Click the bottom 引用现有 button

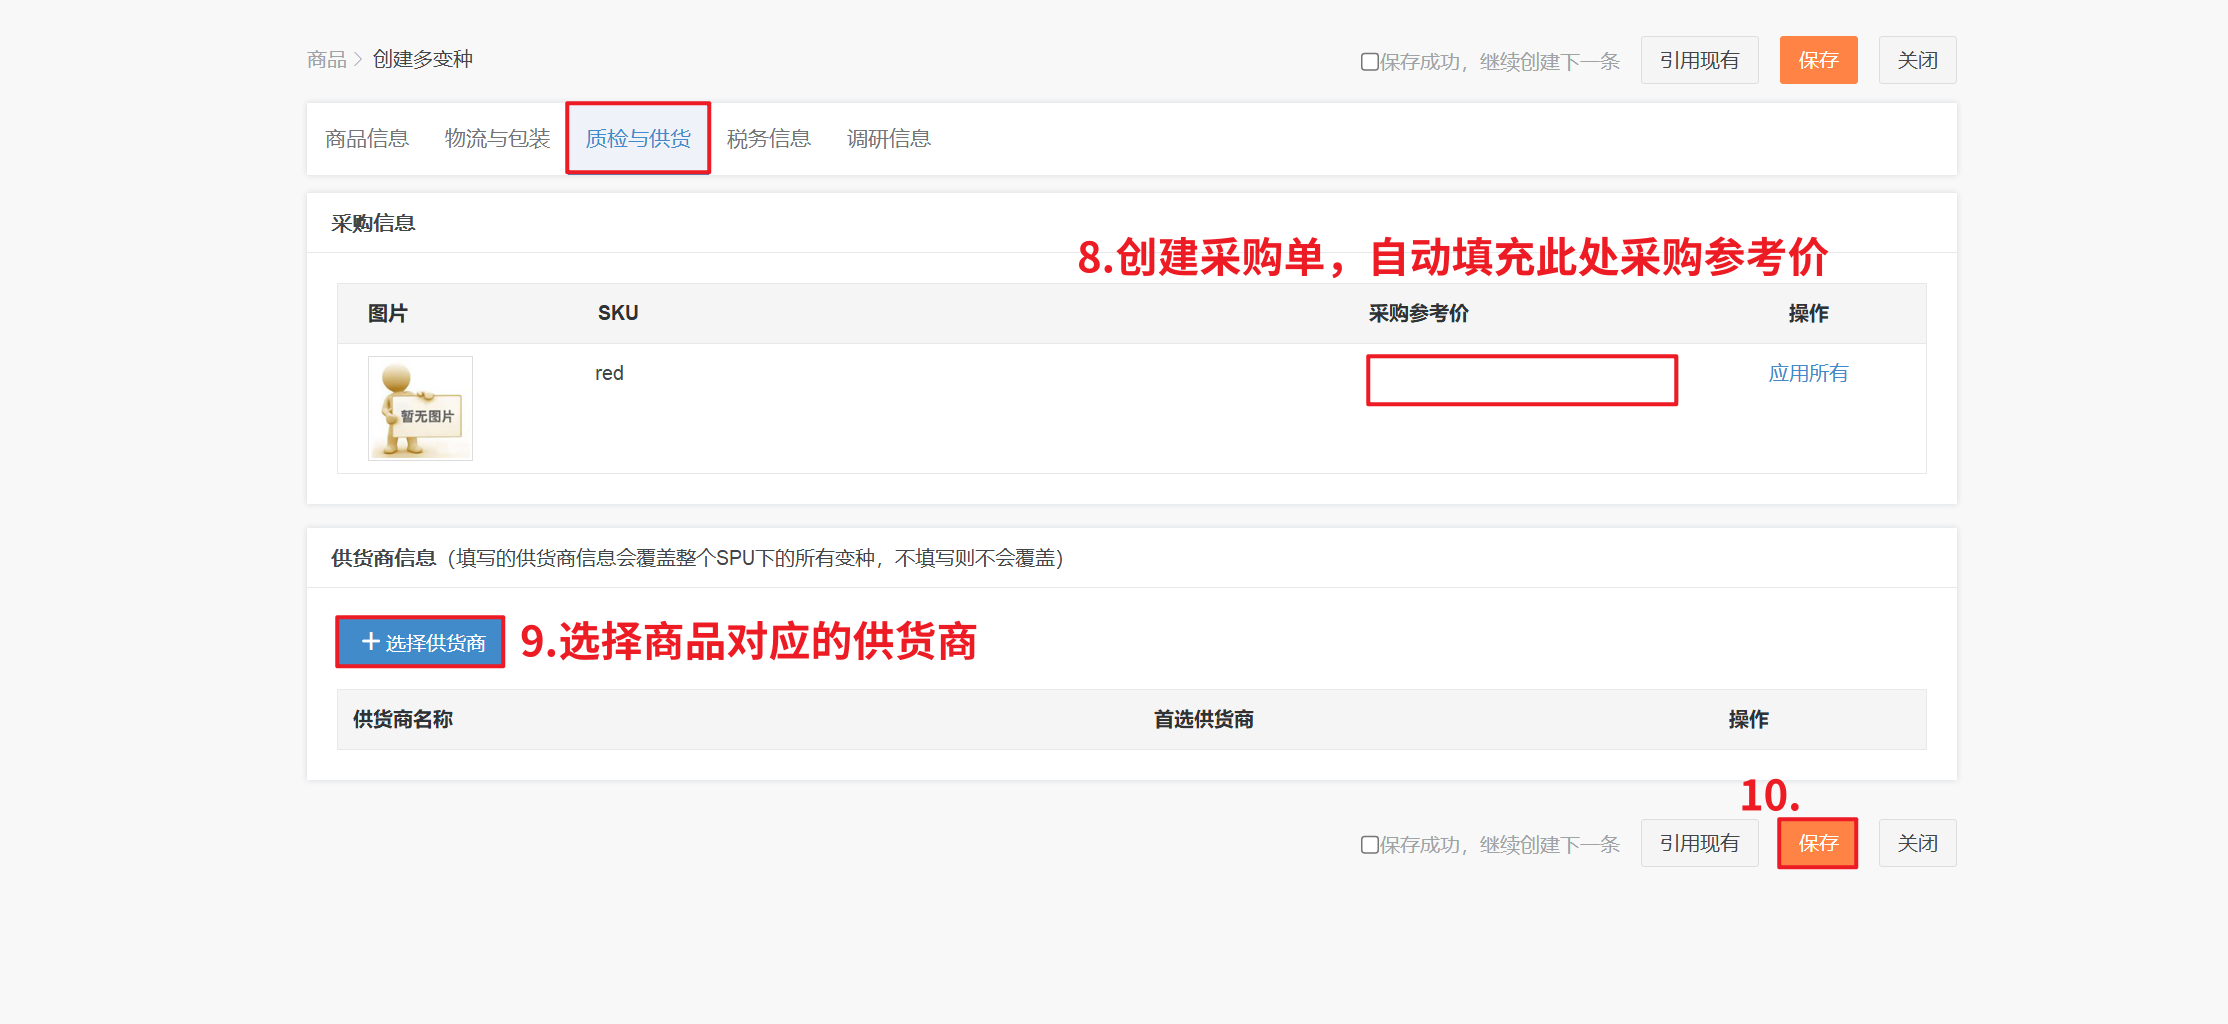1699,844
